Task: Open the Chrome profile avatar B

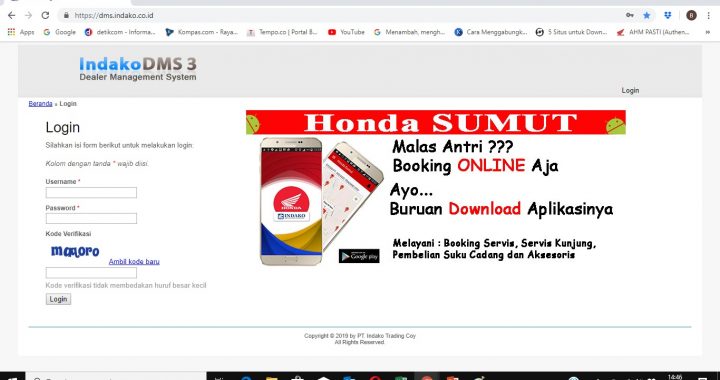Action: (691, 16)
